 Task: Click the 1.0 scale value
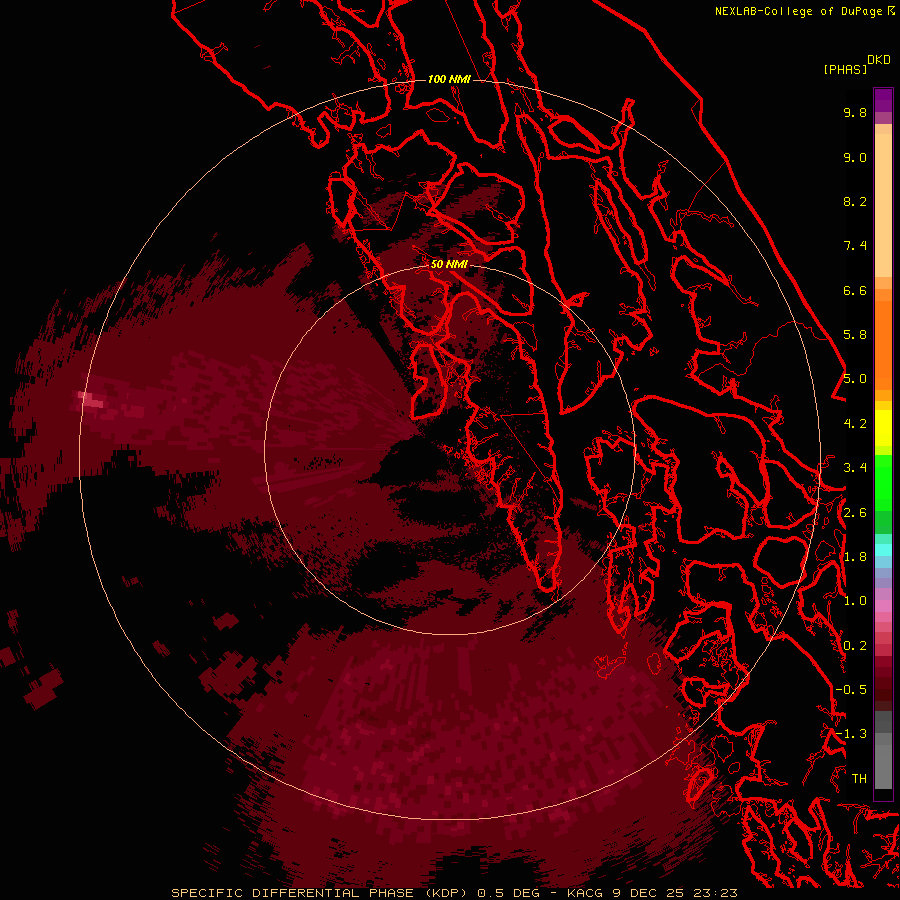point(855,601)
